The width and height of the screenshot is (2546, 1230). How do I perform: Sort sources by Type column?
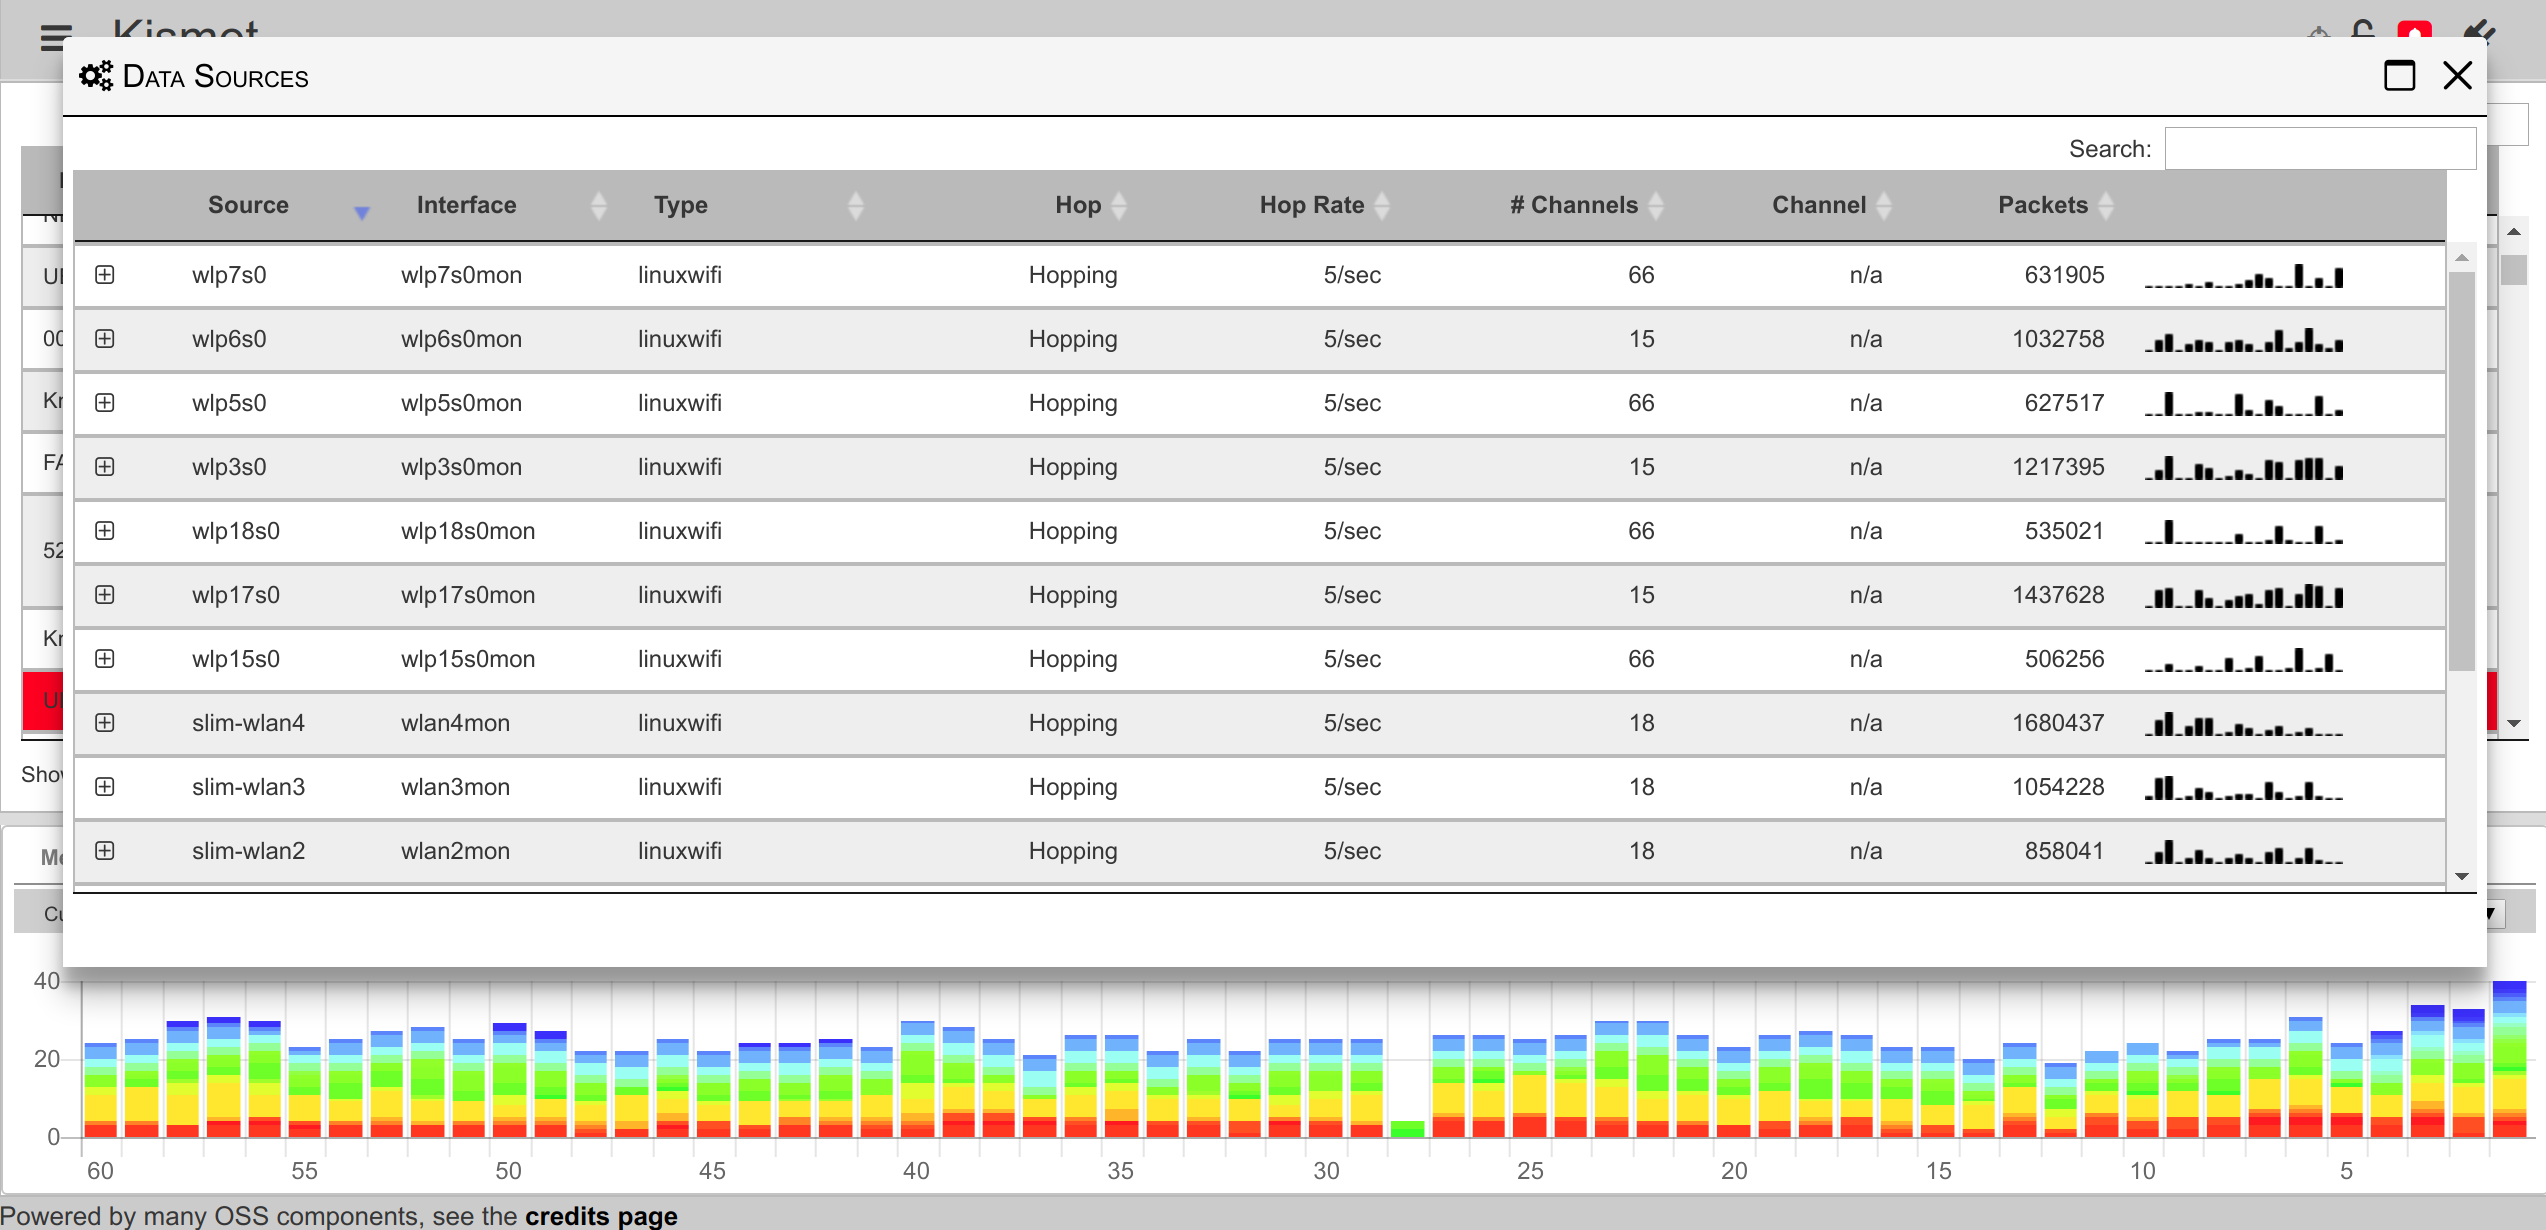click(x=681, y=205)
